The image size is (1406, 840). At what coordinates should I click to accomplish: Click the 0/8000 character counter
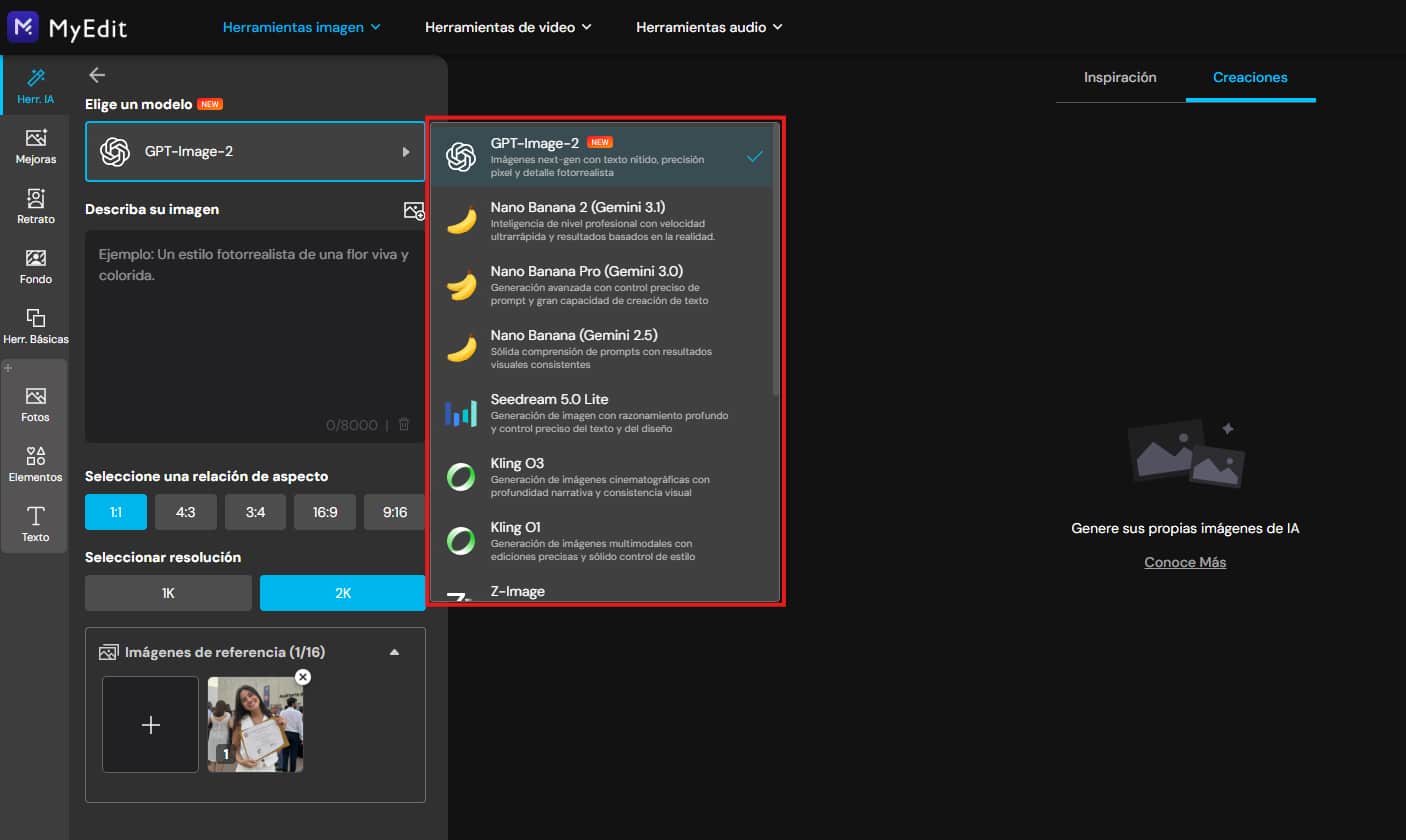click(352, 425)
